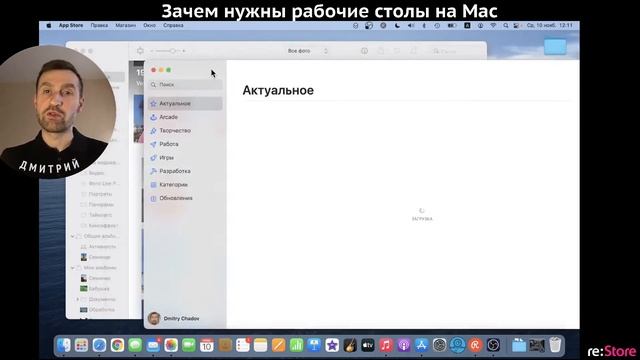Open Pages from the Dock
The width and height of the screenshot is (640, 360).
[278, 345]
